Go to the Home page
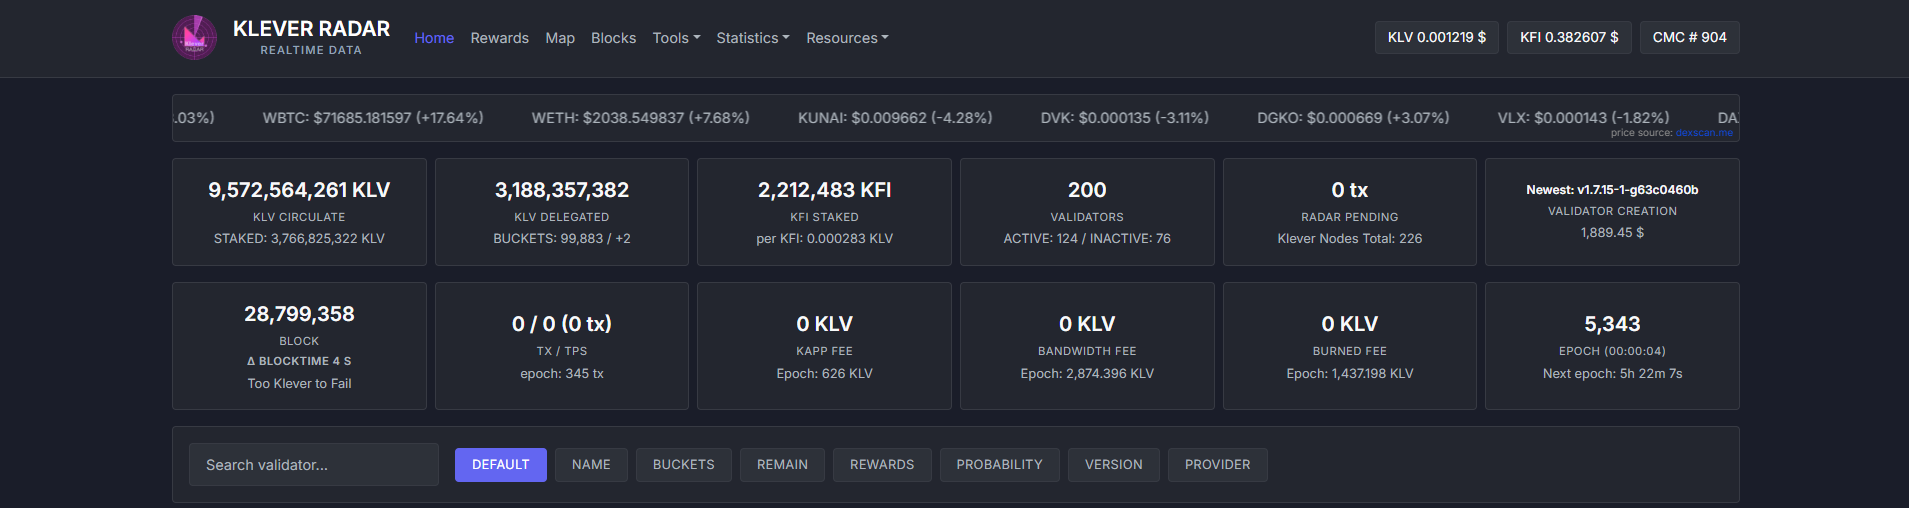 [434, 38]
